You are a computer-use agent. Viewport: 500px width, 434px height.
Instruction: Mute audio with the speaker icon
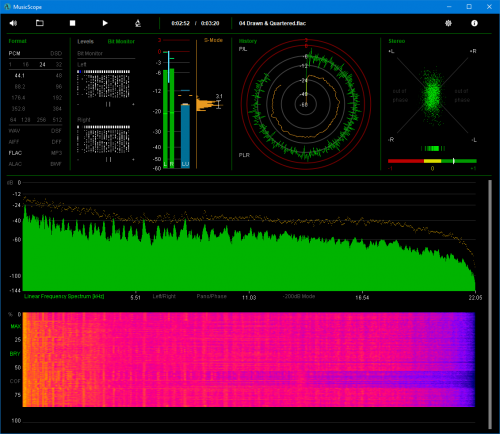pyautogui.click(x=13, y=23)
